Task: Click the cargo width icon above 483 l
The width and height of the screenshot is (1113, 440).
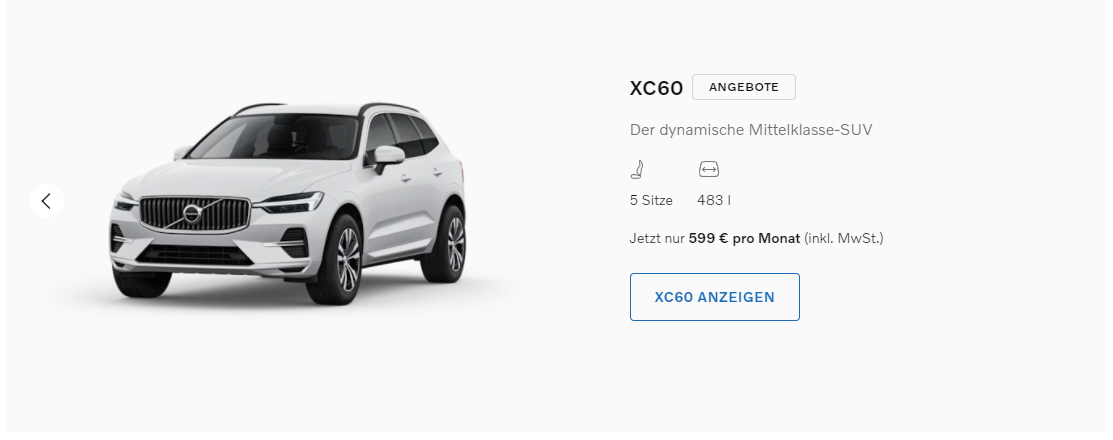Action: click(x=708, y=169)
